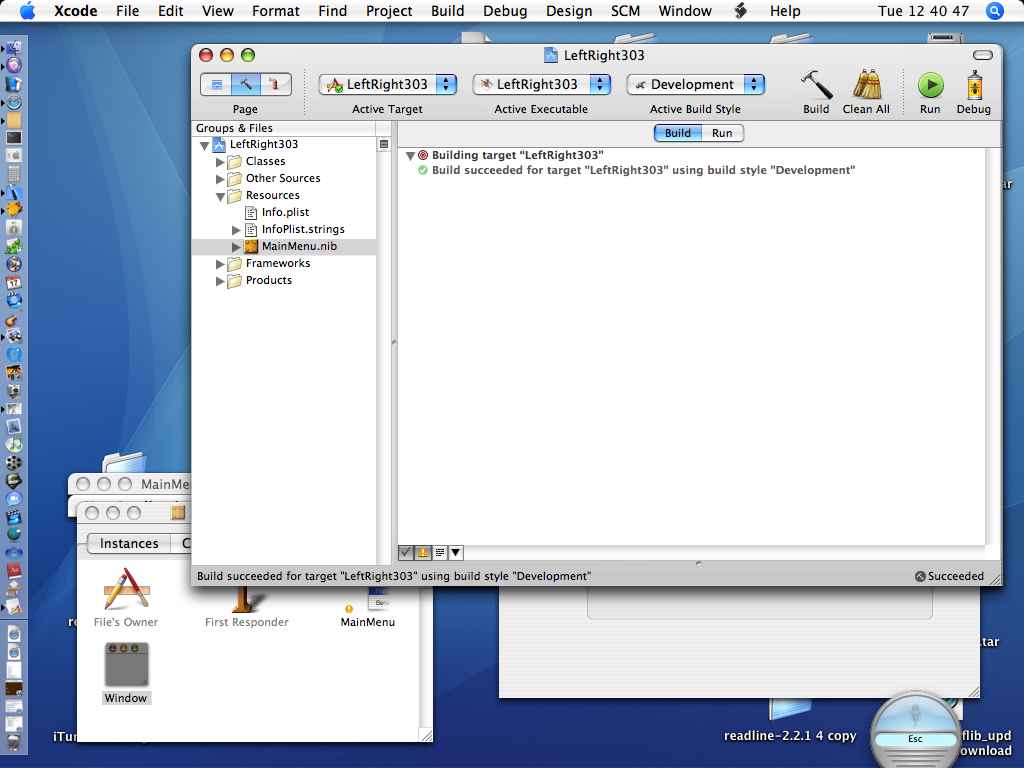1024x768 pixels.
Task: Collapse the LeftRight303 project tree root
Action: (204, 145)
